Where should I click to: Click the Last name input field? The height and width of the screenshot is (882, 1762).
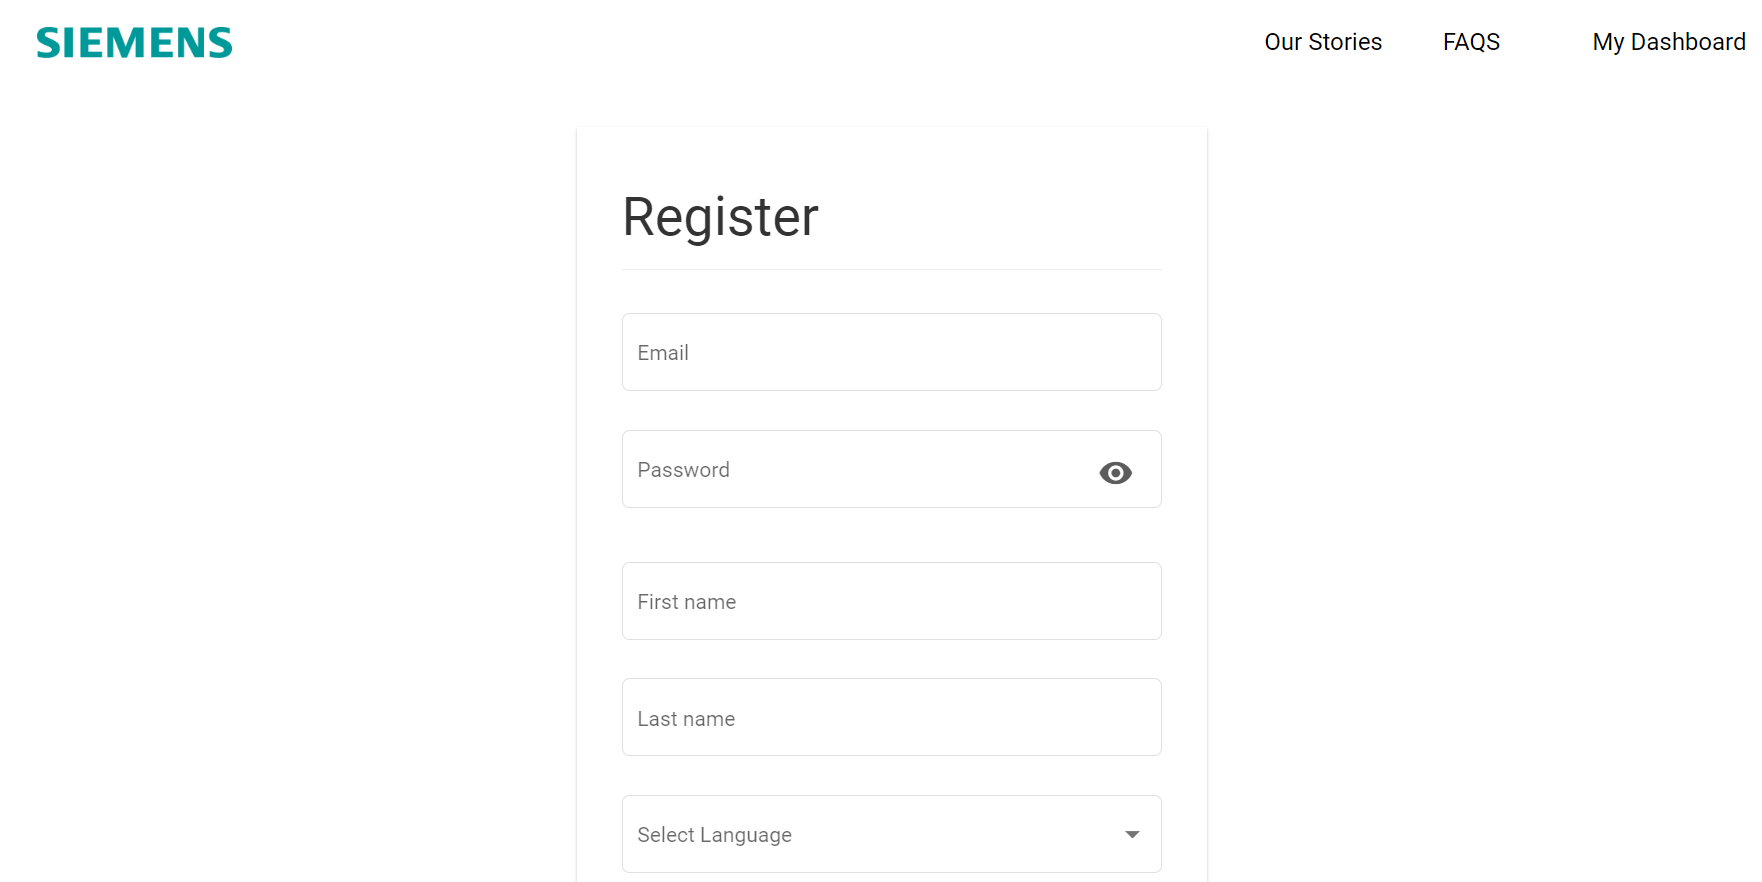click(x=890, y=718)
